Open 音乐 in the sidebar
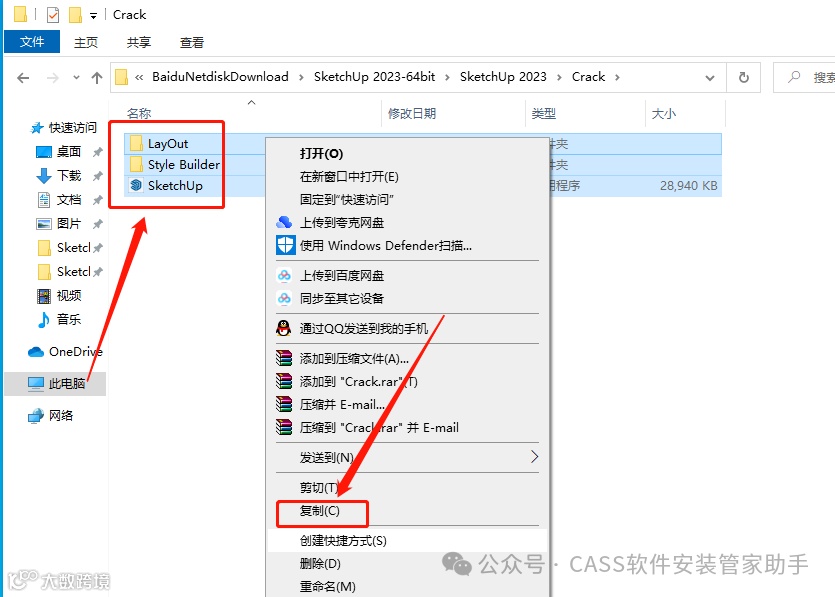This screenshot has width=835, height=597. (x=60, y=320)
